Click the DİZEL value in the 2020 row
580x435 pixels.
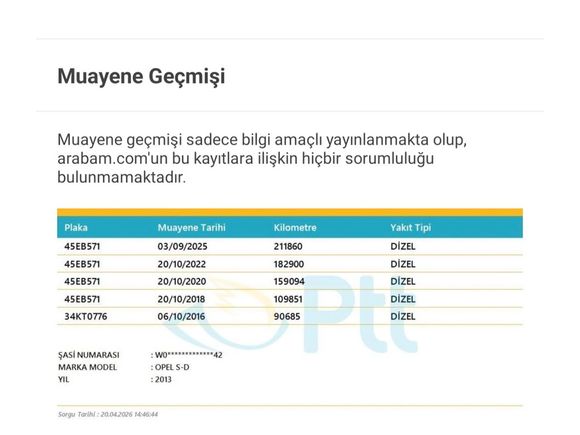pyautogui.click(x=402, y=281)
